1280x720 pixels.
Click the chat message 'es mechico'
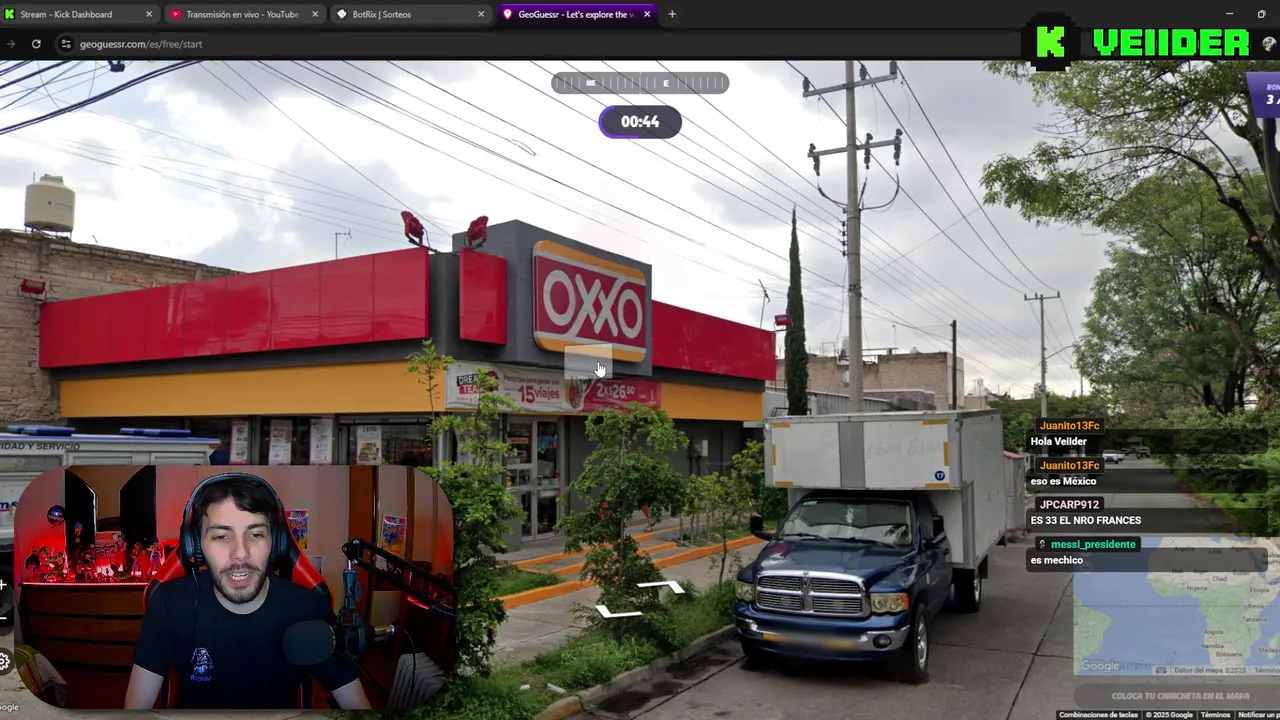click(1056, 560)
